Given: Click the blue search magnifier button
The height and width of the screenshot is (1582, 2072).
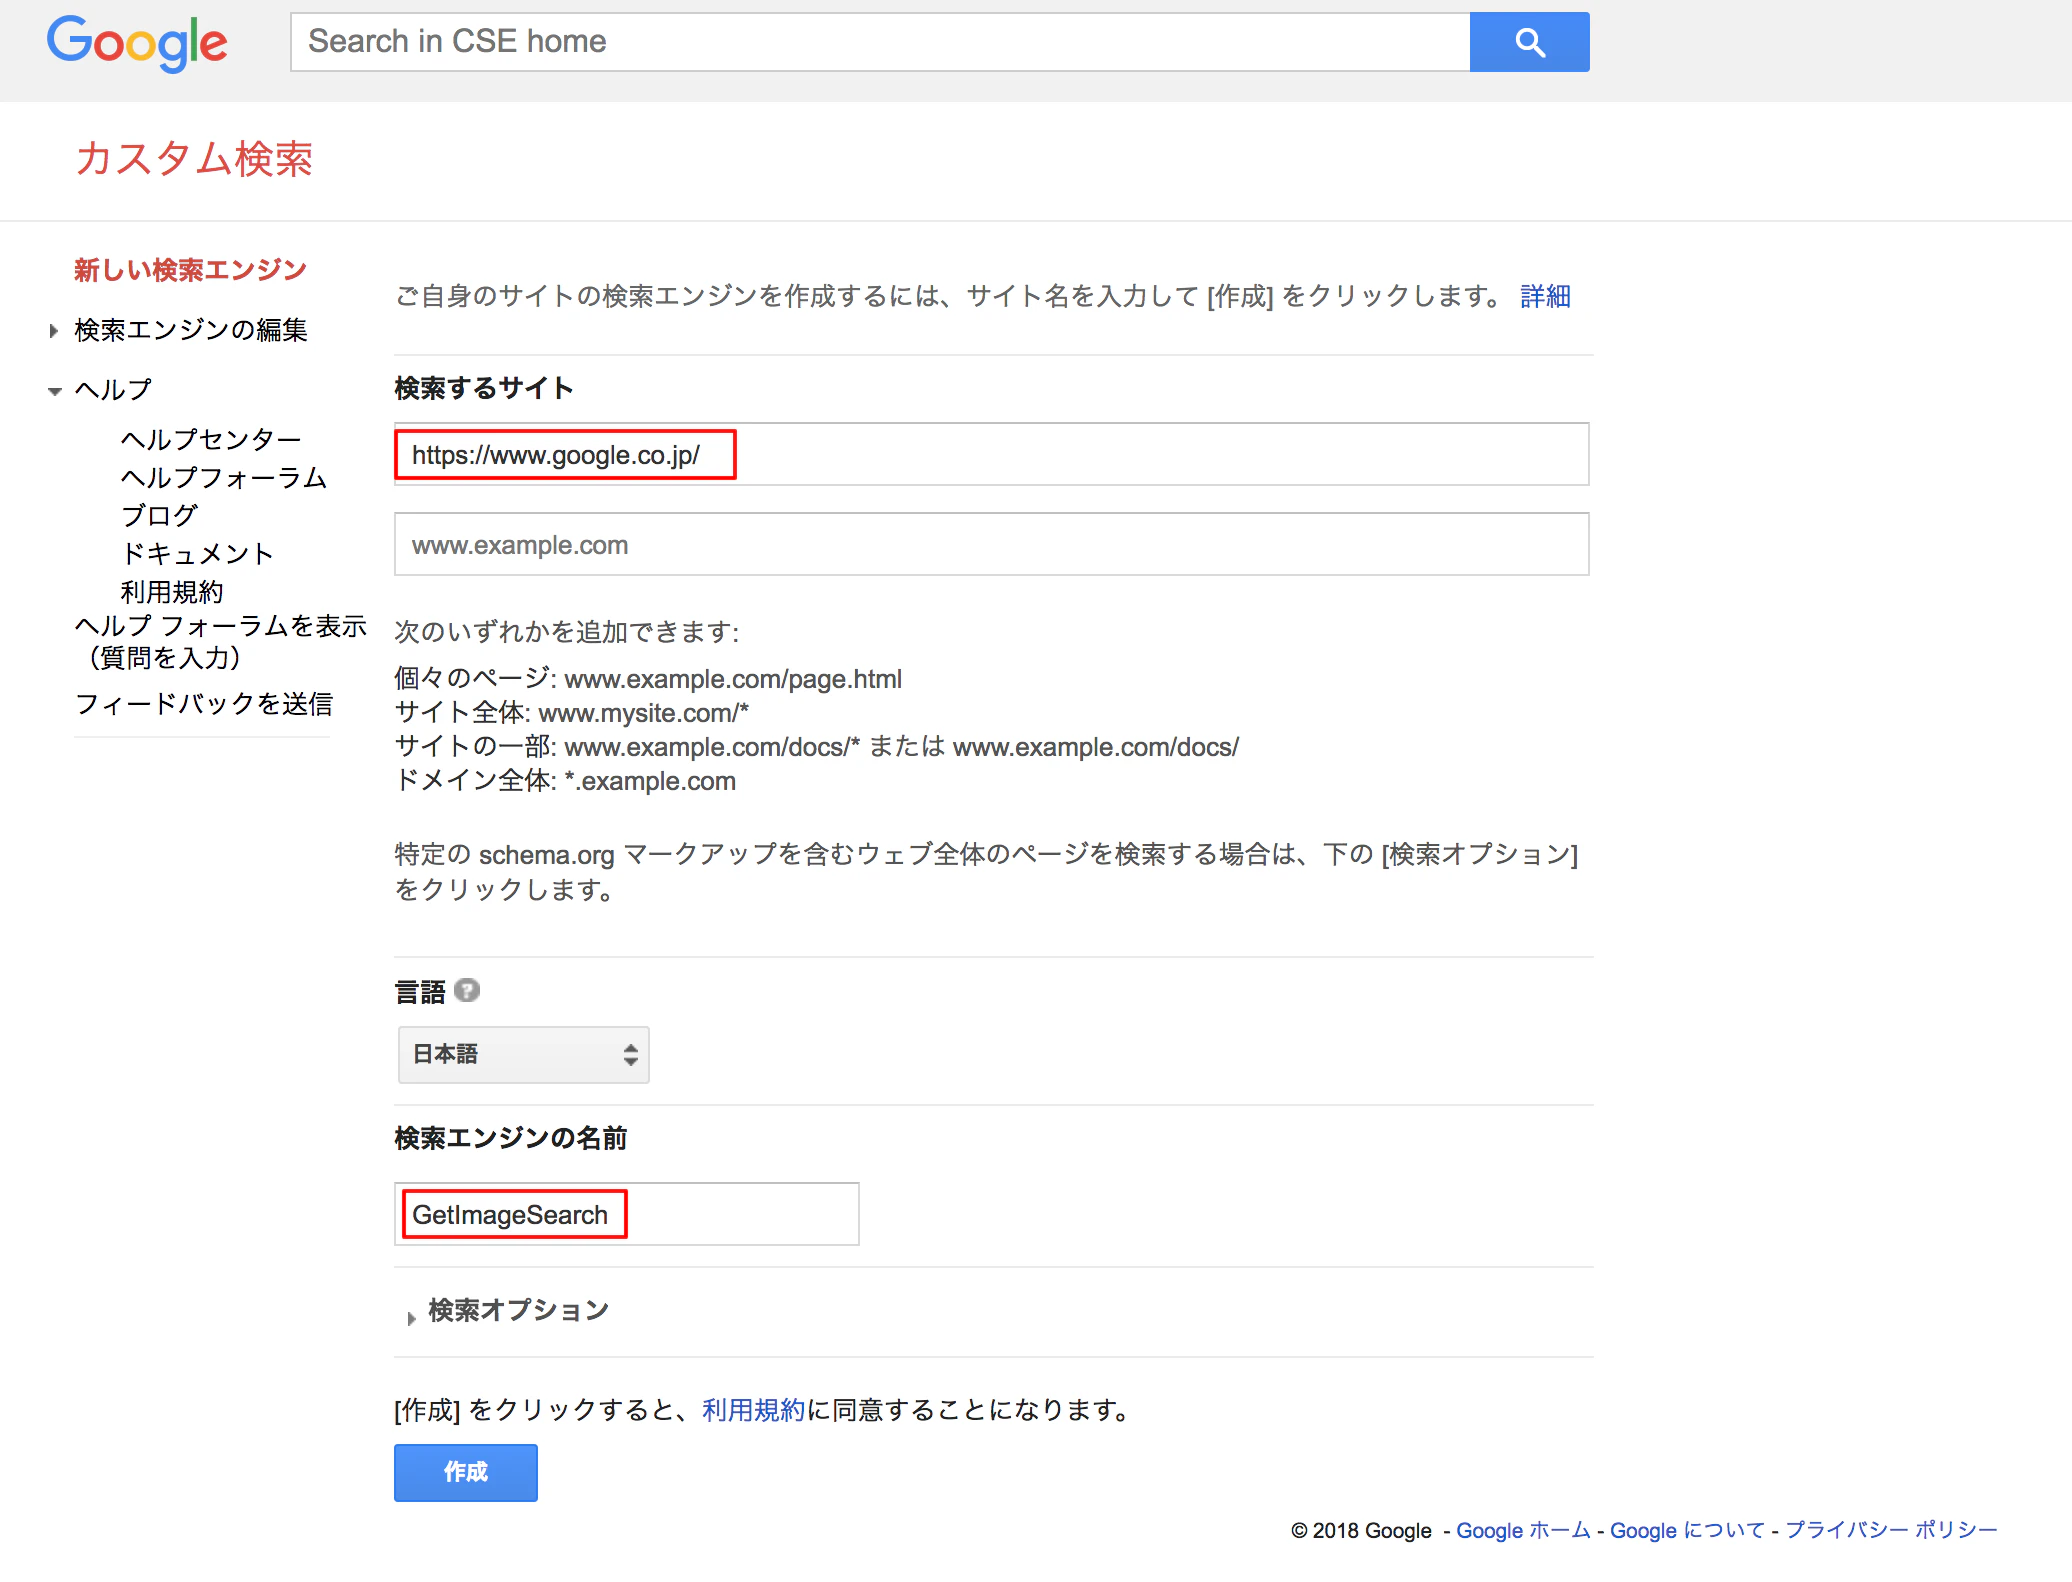Looking at the screenshot, I should point(1529,42).
